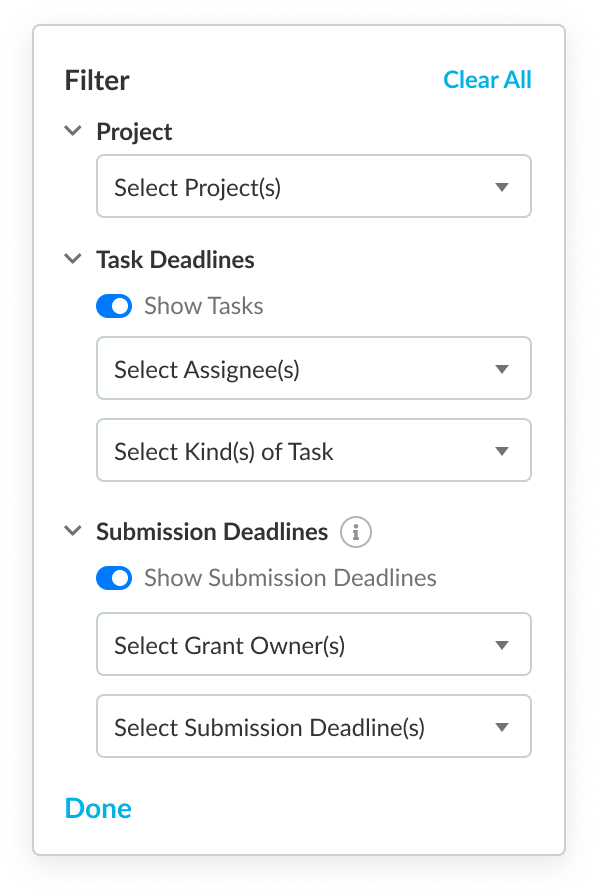This screenshot has height=896, width=598.
Task: Open the Select Submission Deadline(s) dropdown
Action: point(314,726)
